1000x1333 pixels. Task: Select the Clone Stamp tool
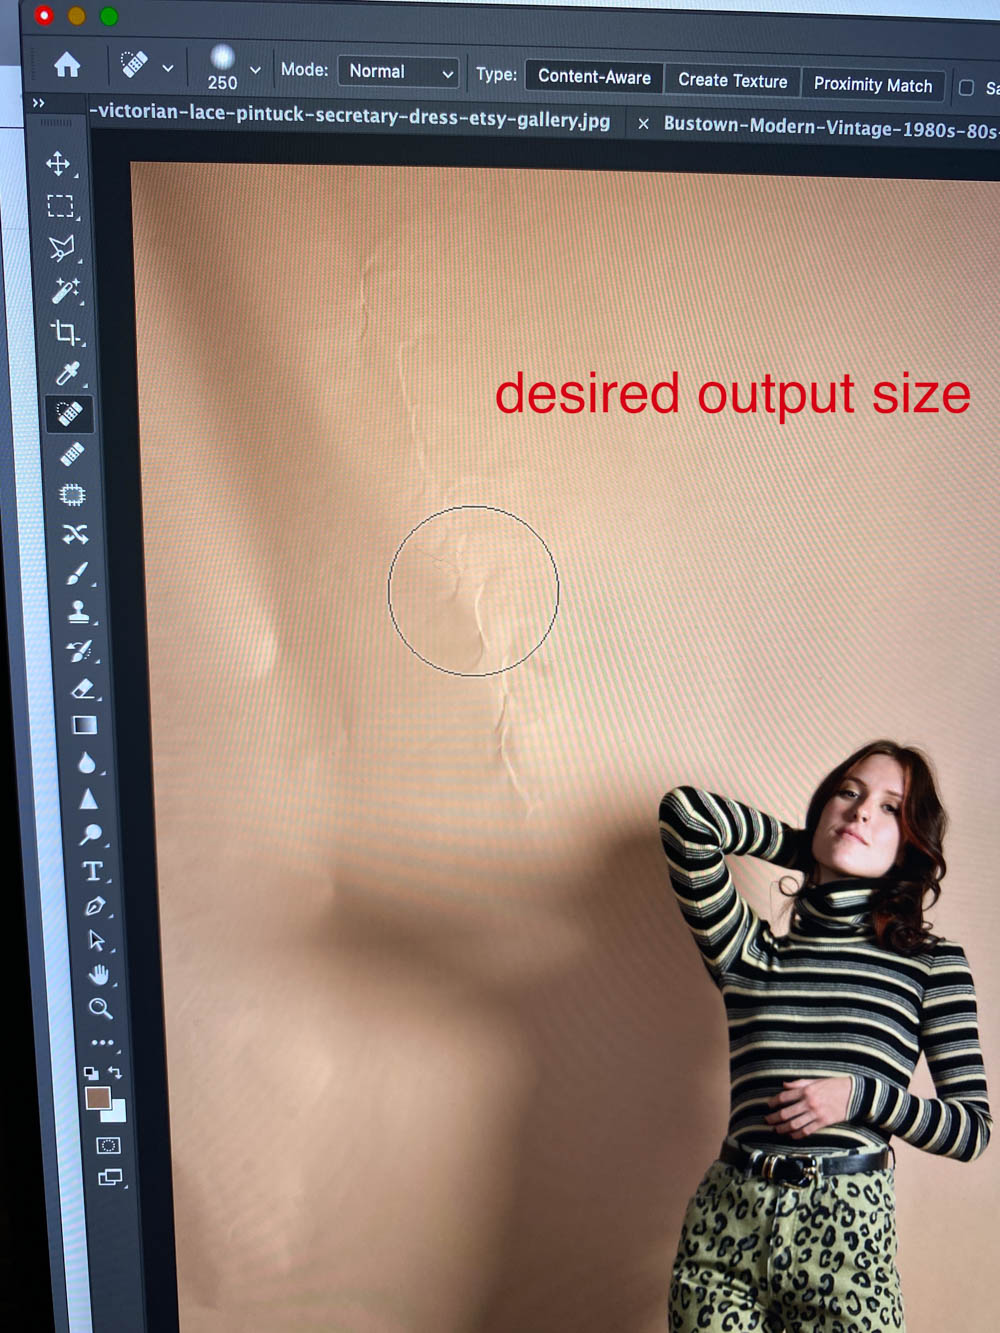[79, 612]
